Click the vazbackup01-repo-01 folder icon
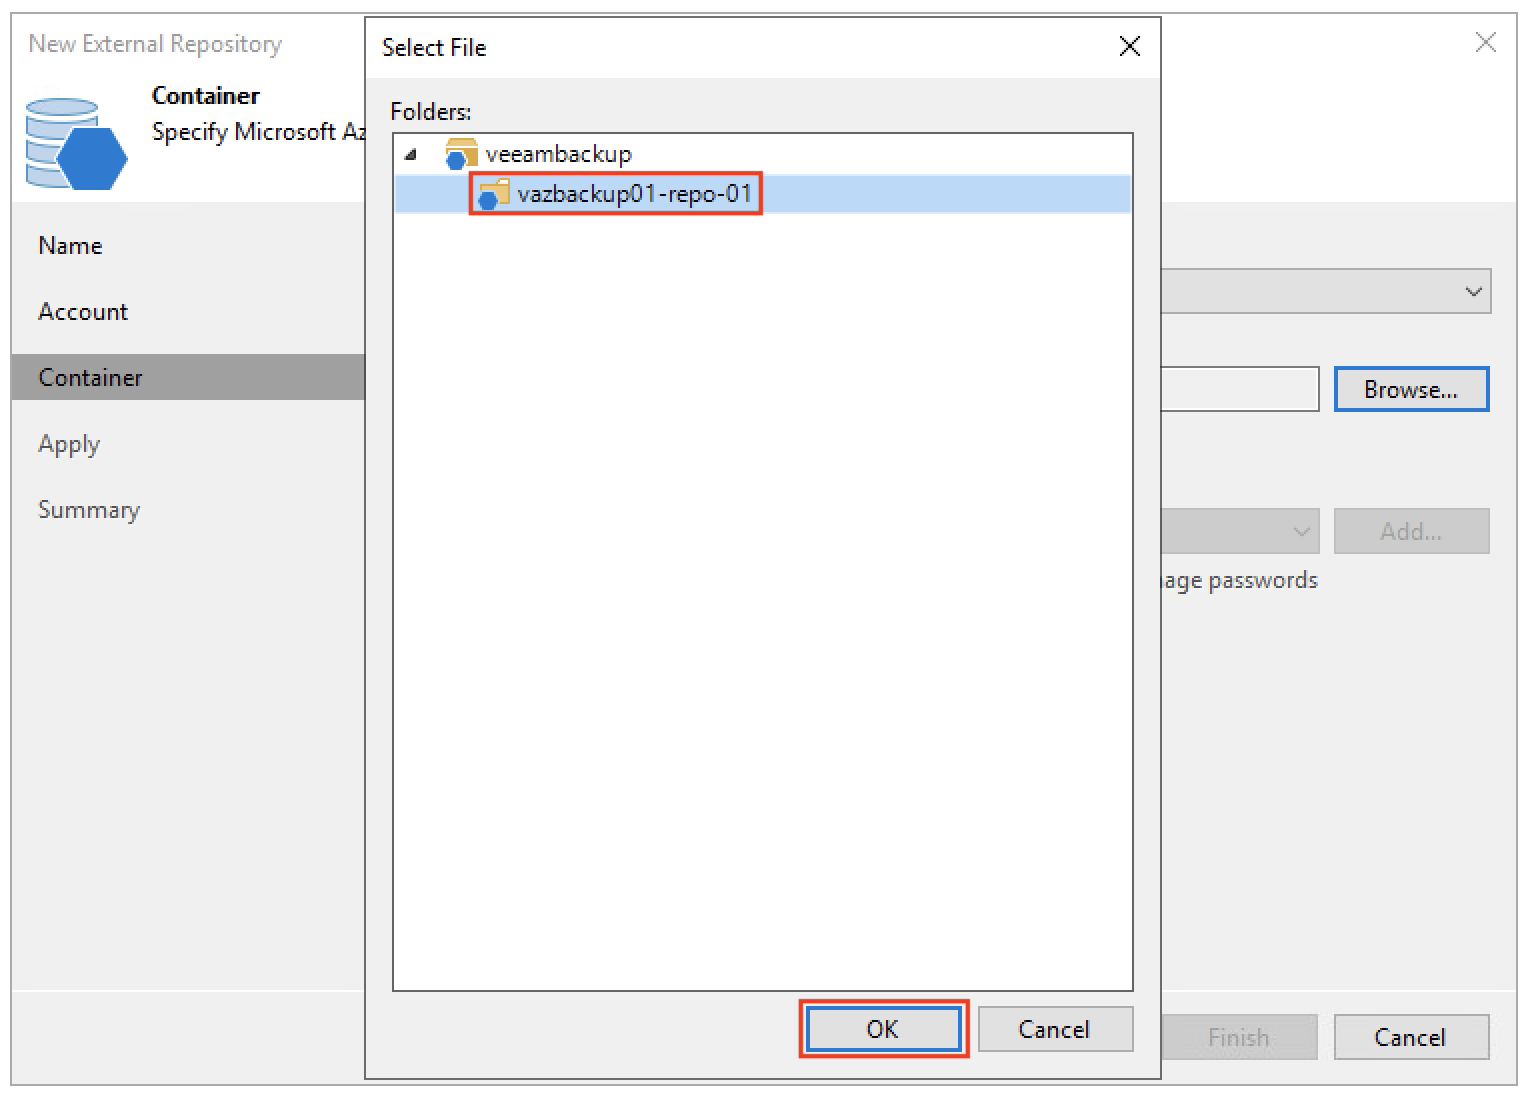This screenshot has height=1098, width=1530. pos(493,193)
